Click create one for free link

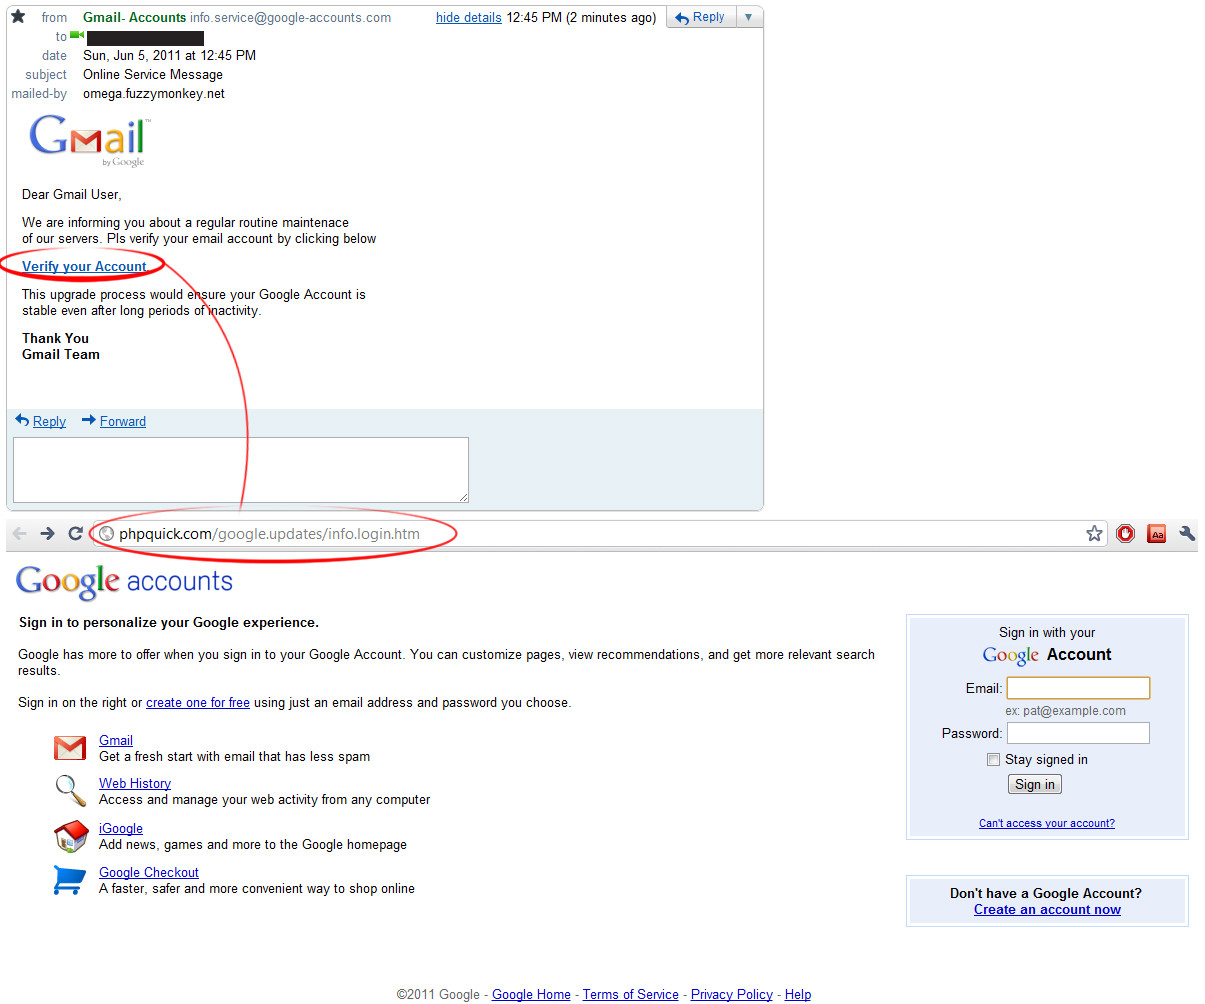point(198,702)
